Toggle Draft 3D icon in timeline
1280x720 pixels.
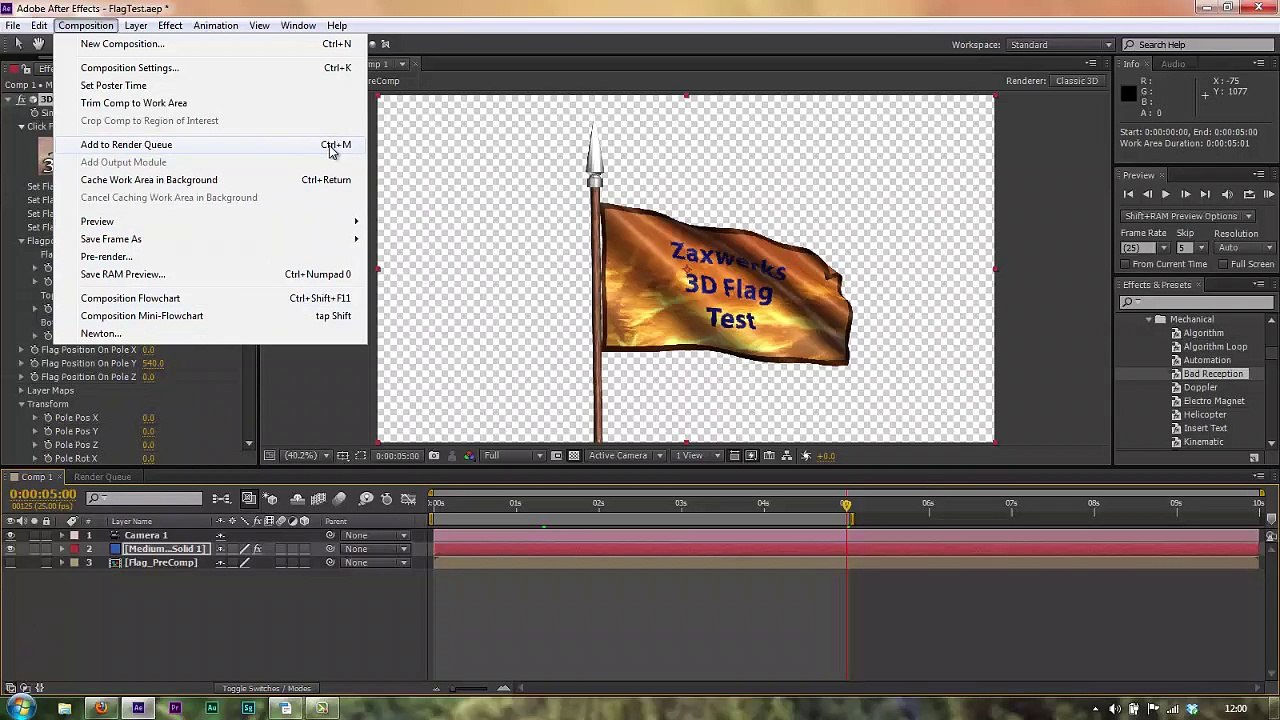tap(270, 499)
